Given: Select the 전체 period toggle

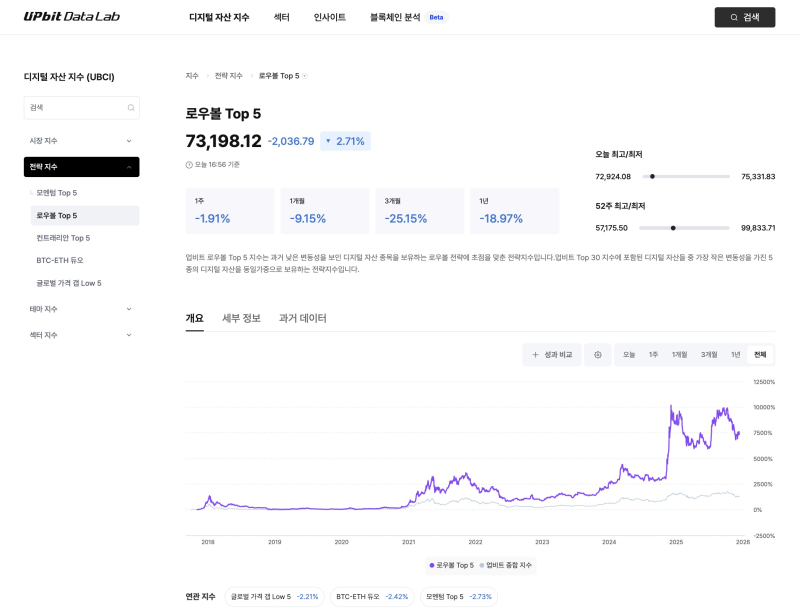Looking at the screenshot, I should (761, 354).
